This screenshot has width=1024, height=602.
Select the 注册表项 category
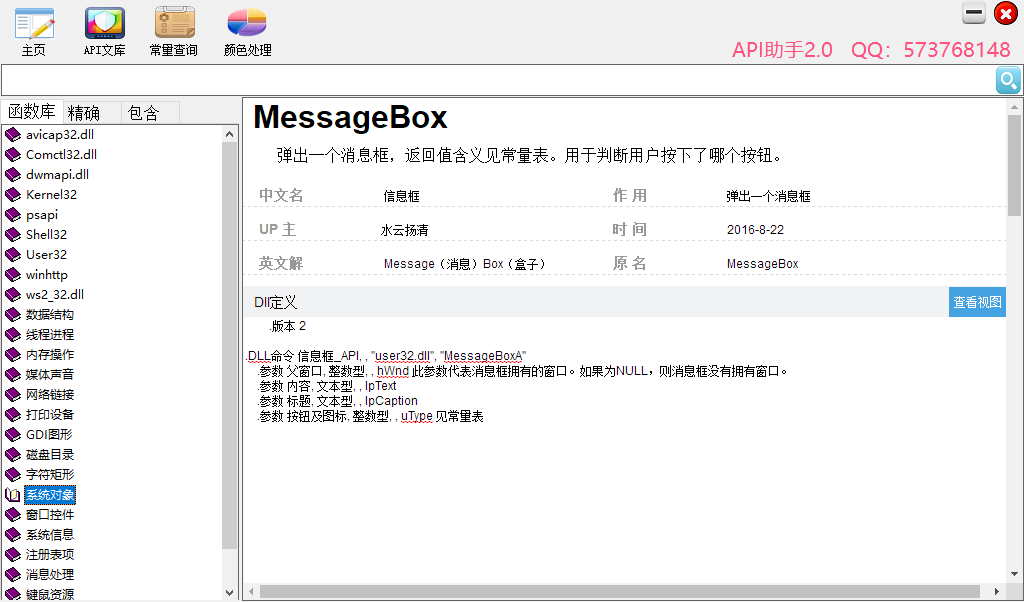pyautogui.click(x=50, y=555)
